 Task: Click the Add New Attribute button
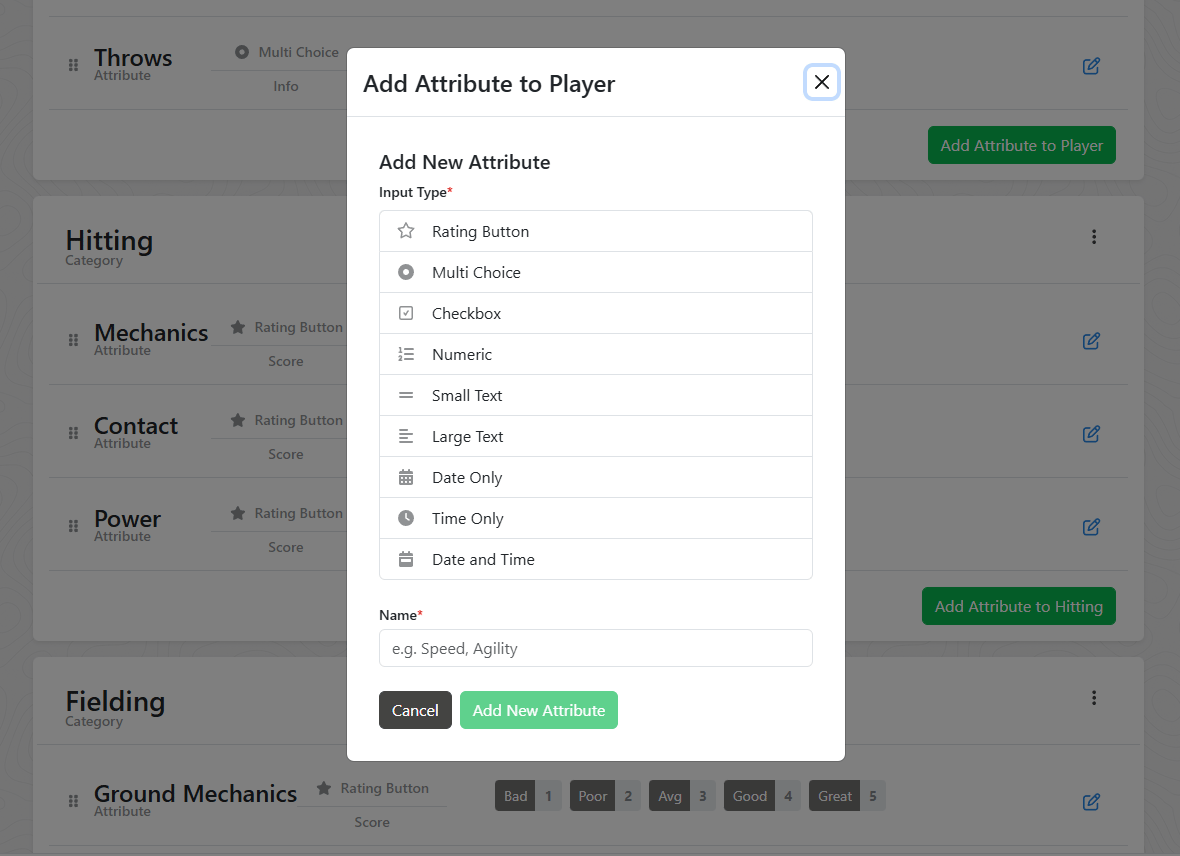coord(539,710)
